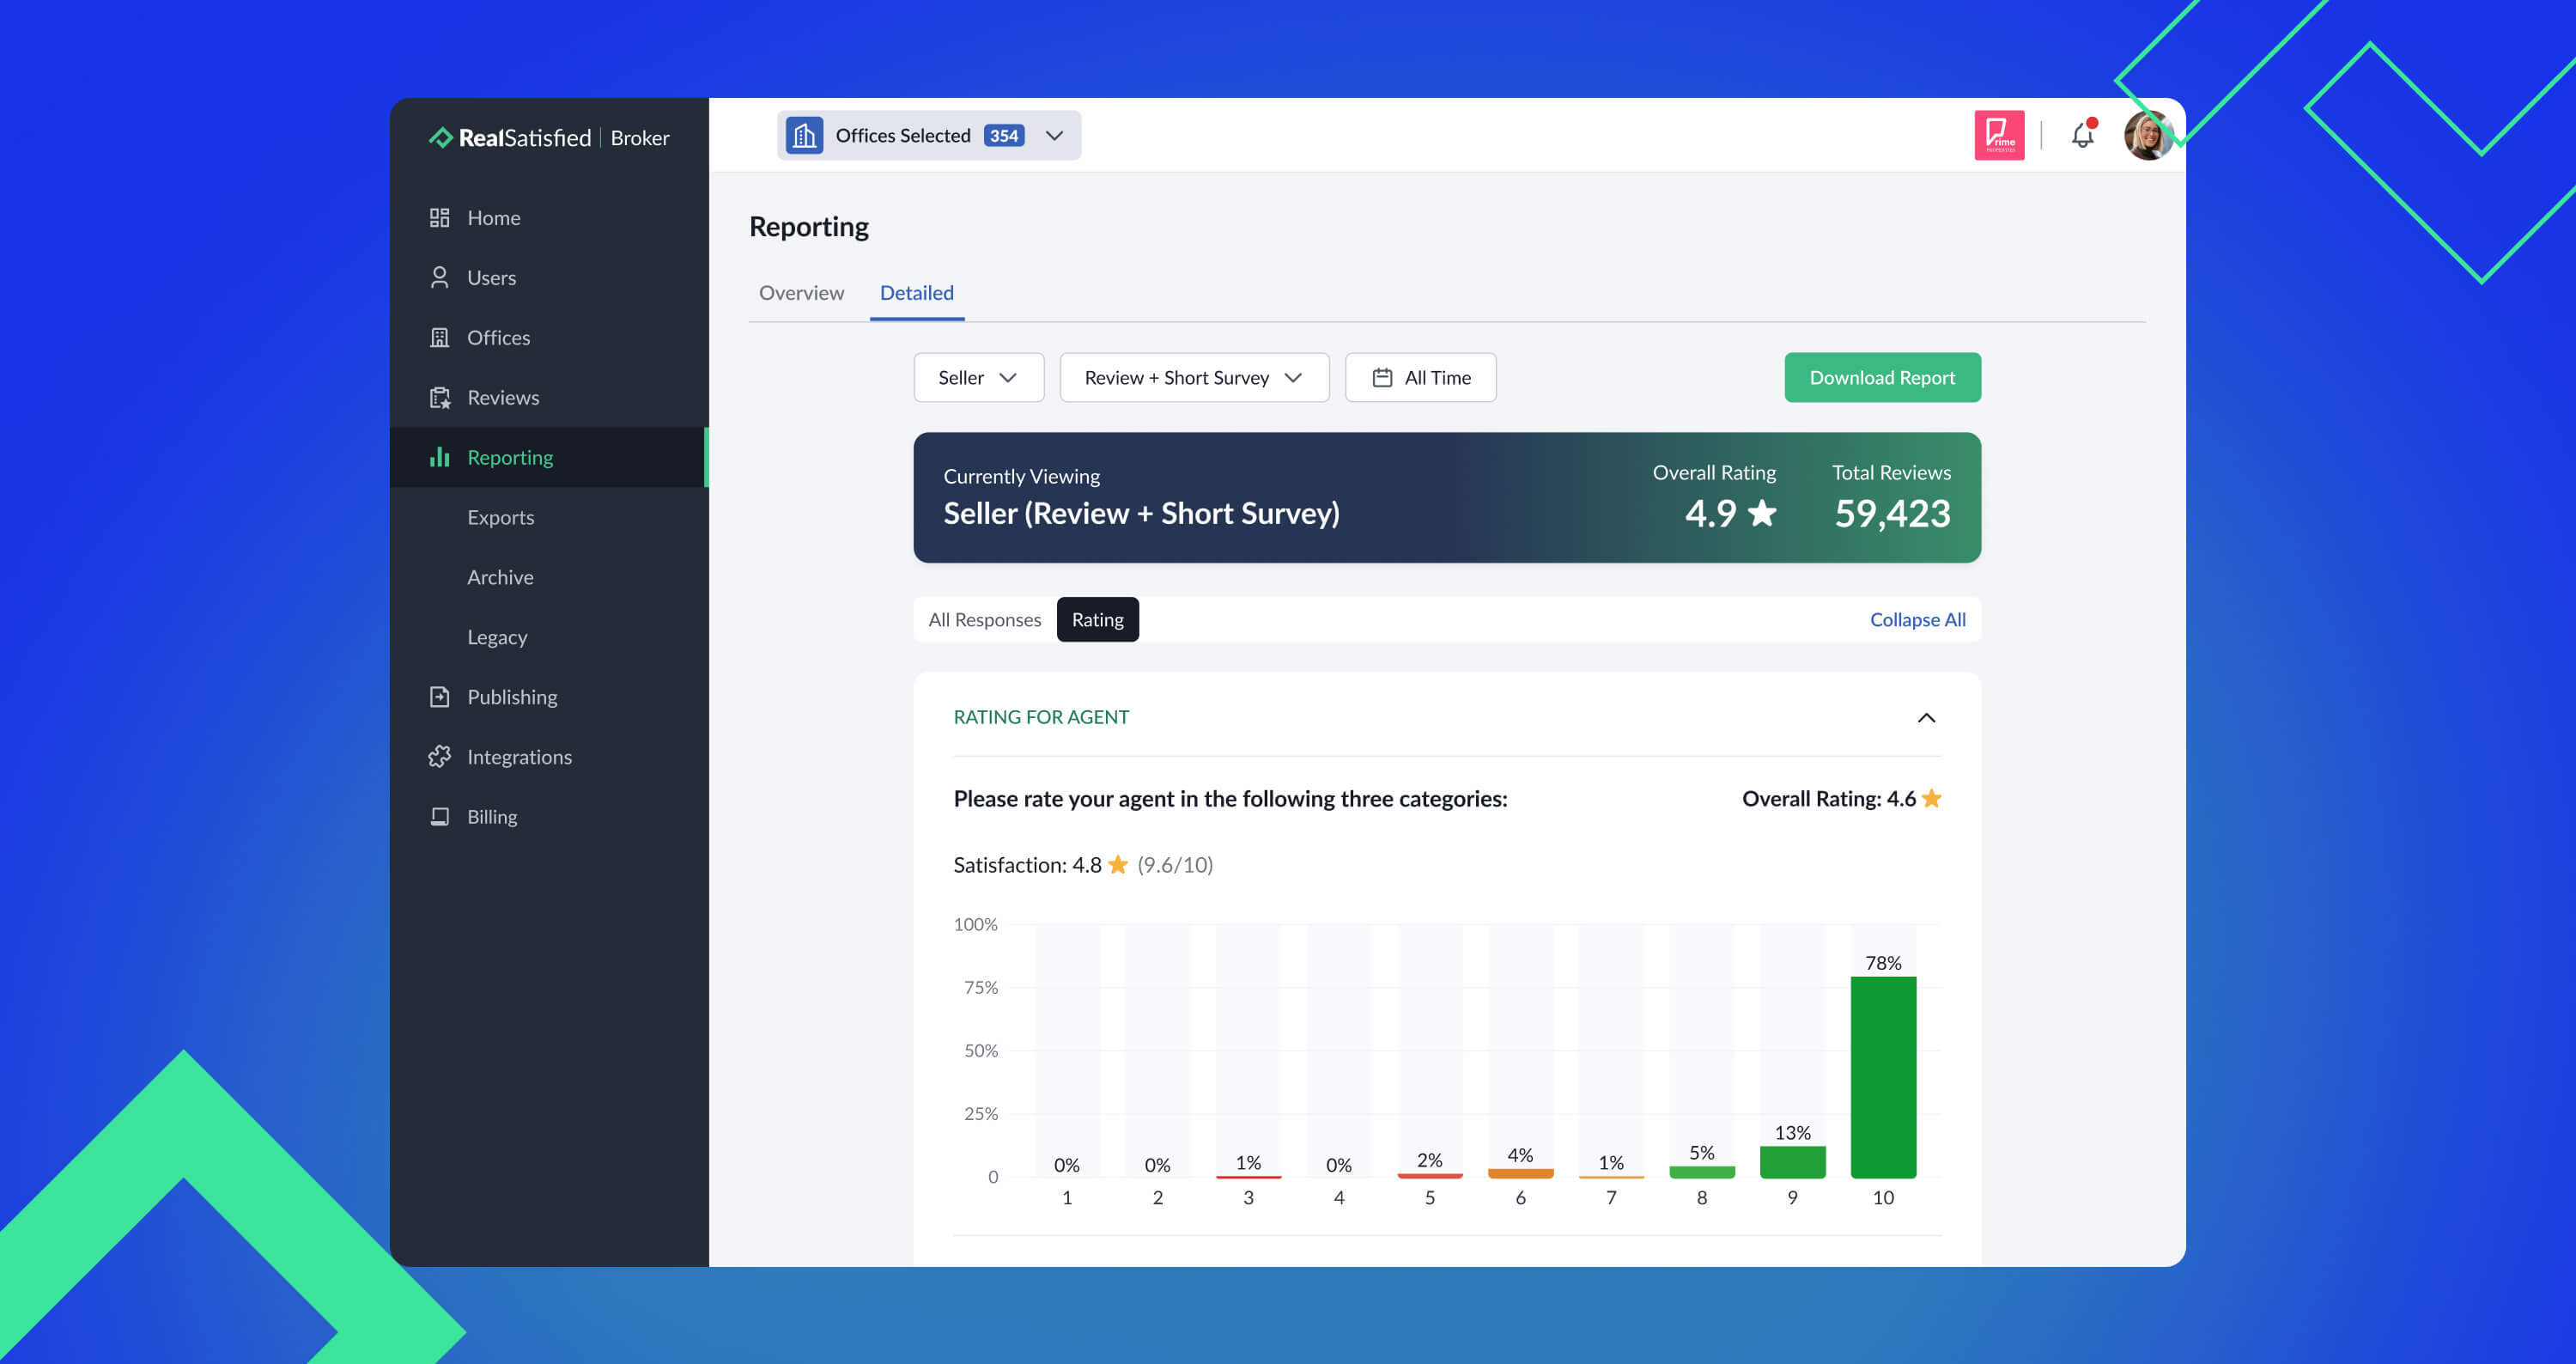Click the Billing icon in sidebar
Screen dimensions: 2576x1364
[x=439, y=817]
